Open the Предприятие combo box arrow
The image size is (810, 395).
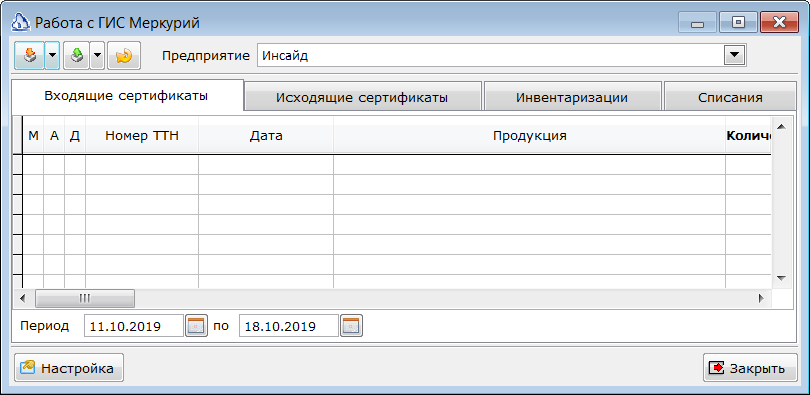[734, 55]
